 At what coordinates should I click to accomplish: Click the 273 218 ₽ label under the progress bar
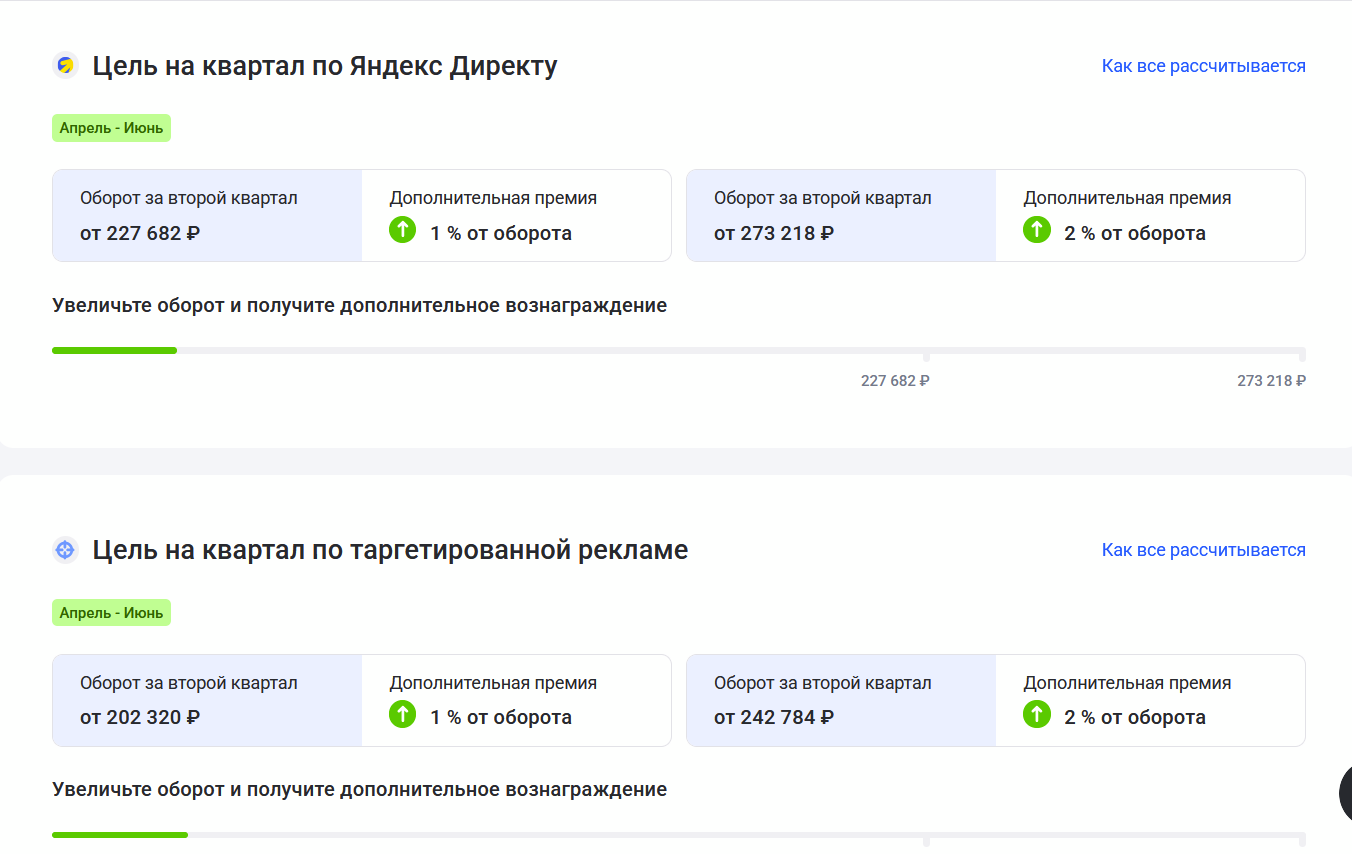click(x=1271, y=380)
